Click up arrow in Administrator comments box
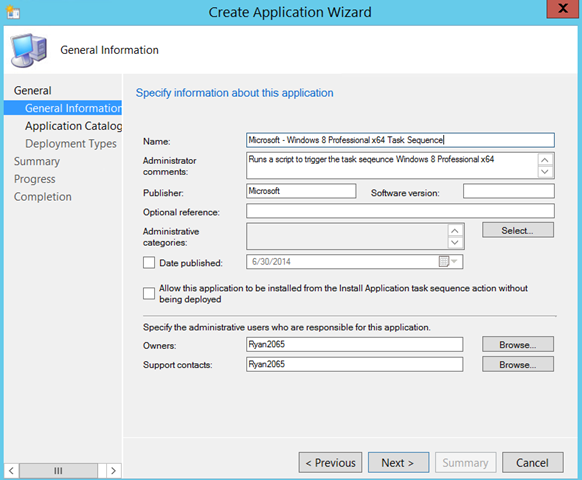582x480 pixels. pyautogui.click(x=545, y=160)
